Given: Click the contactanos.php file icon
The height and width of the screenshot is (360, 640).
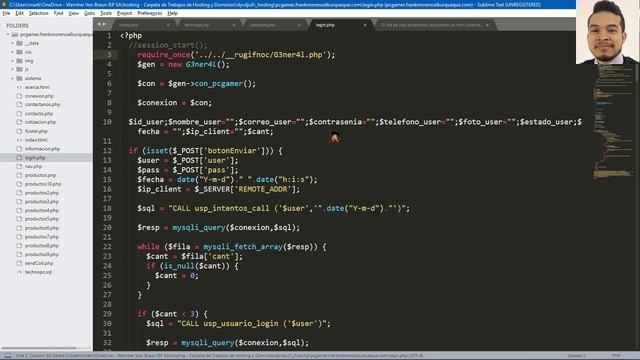Looking at the screenshot, I should (x=19, y=104).
